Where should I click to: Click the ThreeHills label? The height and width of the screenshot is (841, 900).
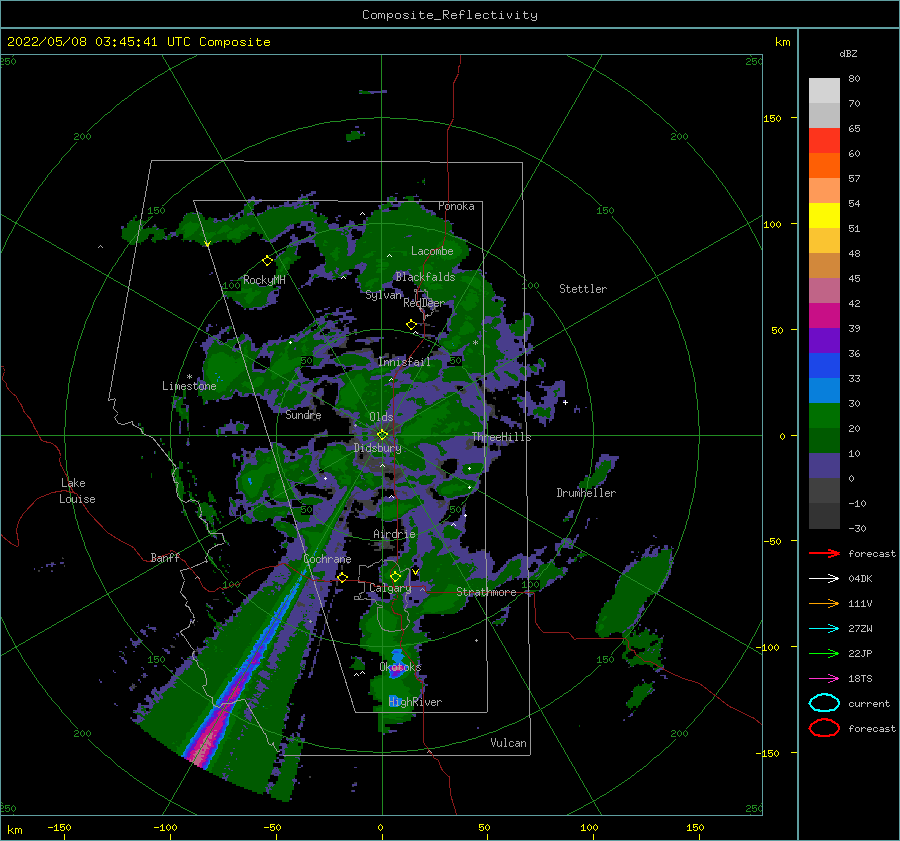click(x=502, y=437)
